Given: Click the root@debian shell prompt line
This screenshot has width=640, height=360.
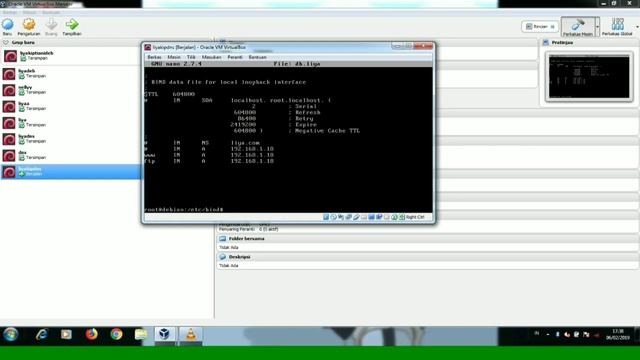Looking at the screenshot, I should 184,209.
